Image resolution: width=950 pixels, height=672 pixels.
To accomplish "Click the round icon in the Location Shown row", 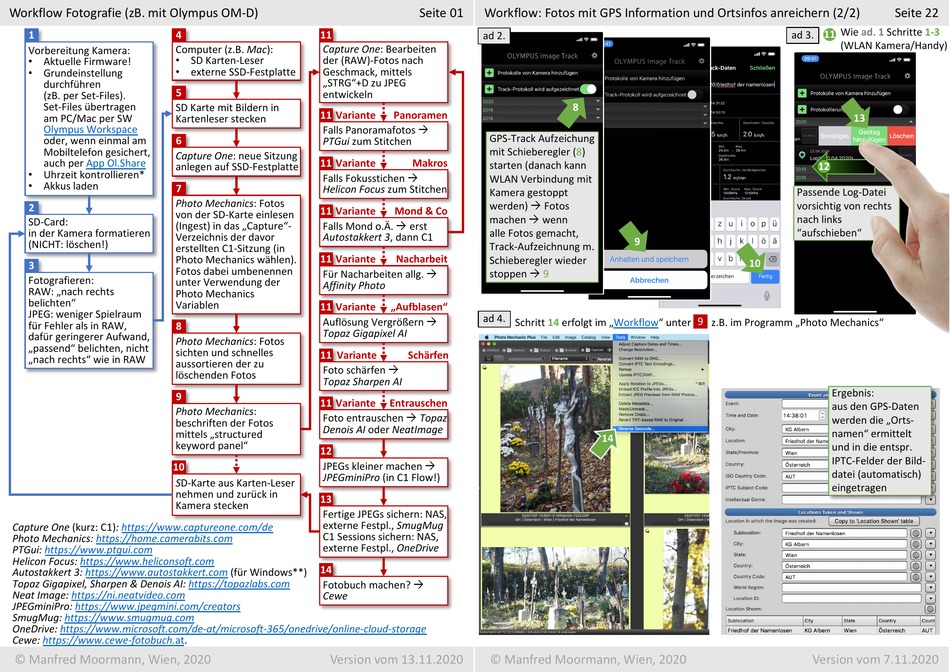I will [x=929, y=608].
